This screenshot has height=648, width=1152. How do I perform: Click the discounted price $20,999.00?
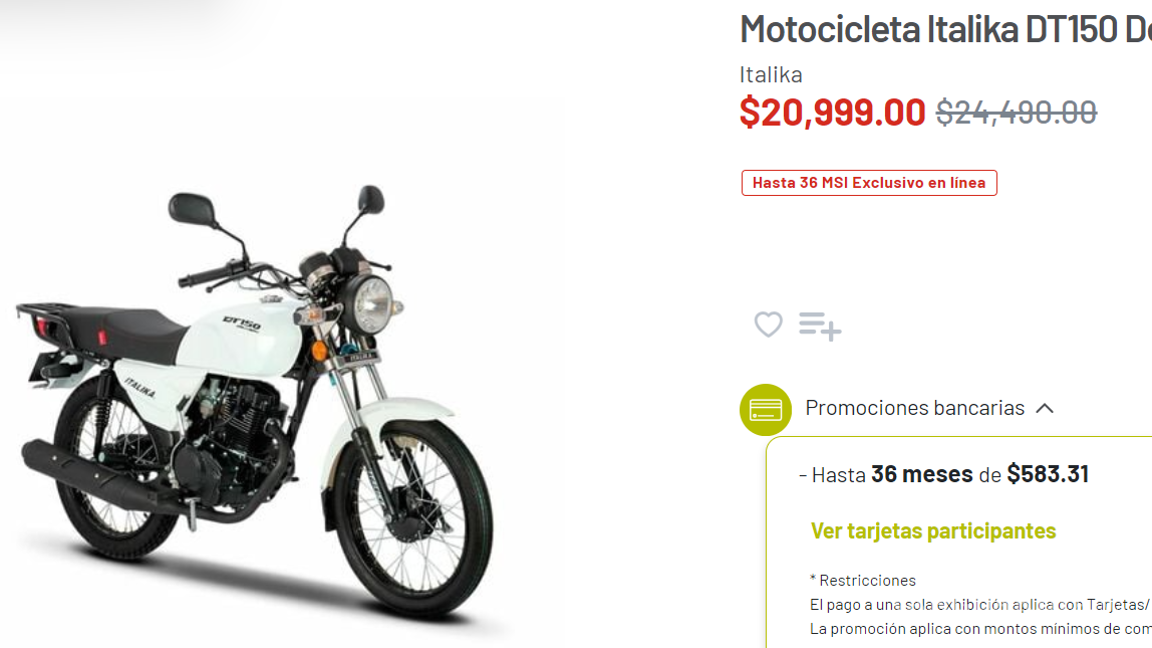(833, 112)
